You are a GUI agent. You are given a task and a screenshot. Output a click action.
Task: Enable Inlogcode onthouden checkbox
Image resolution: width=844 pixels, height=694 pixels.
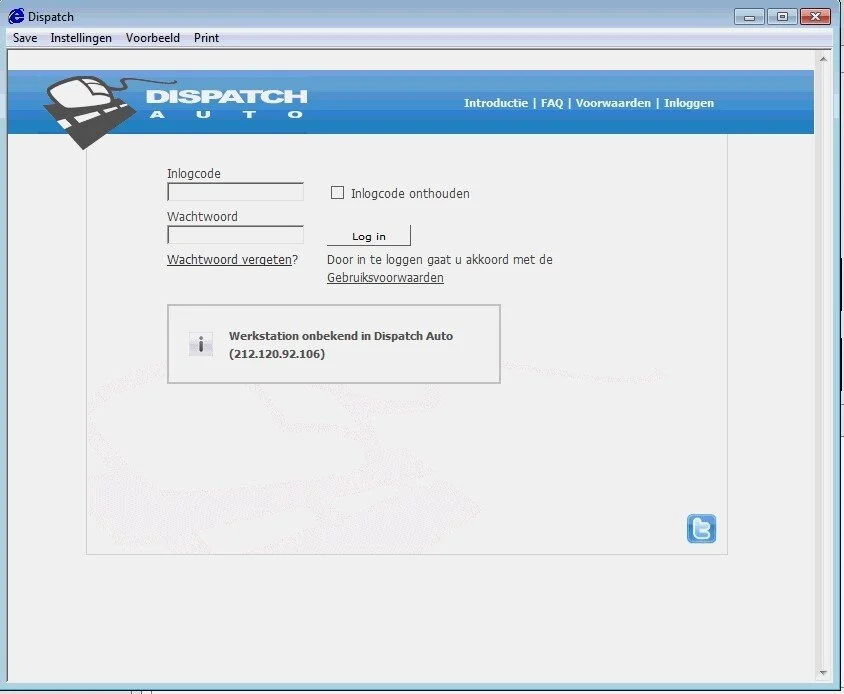(x=337, y=193)
